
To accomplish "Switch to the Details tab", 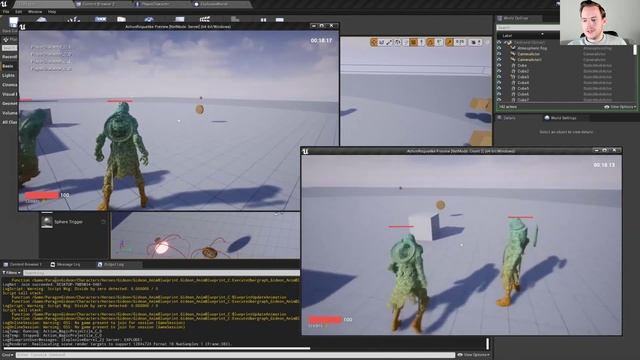I will (x=509, y=118).
